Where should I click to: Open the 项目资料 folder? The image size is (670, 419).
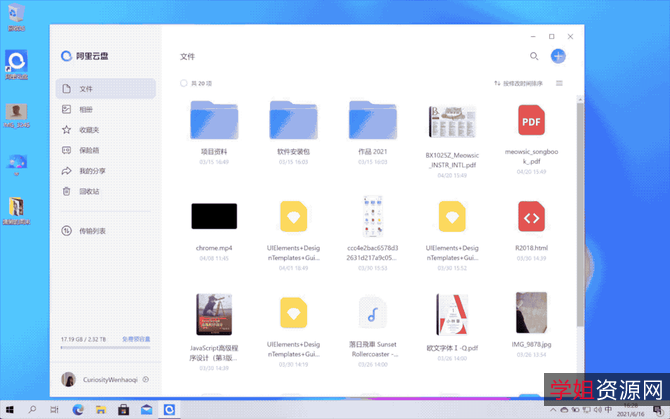tap(214, 122)
